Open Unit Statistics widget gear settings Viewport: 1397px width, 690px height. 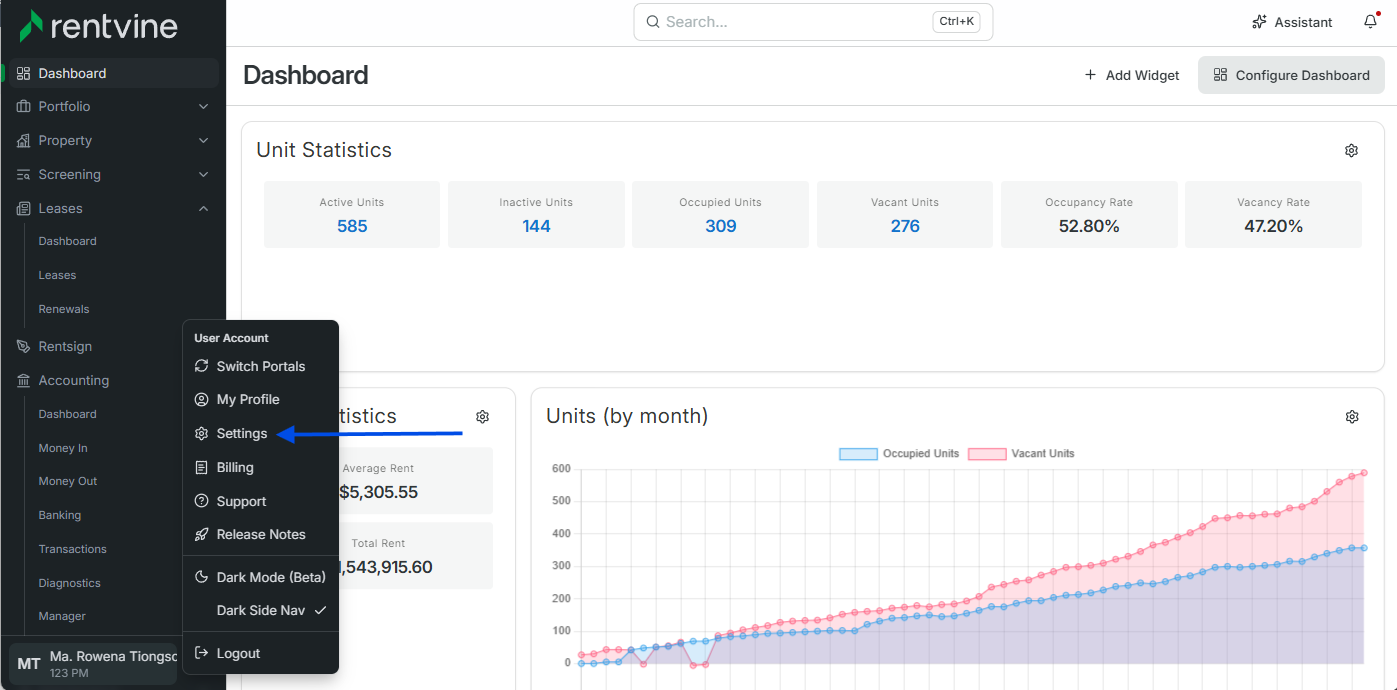(x=1351, y=150)
